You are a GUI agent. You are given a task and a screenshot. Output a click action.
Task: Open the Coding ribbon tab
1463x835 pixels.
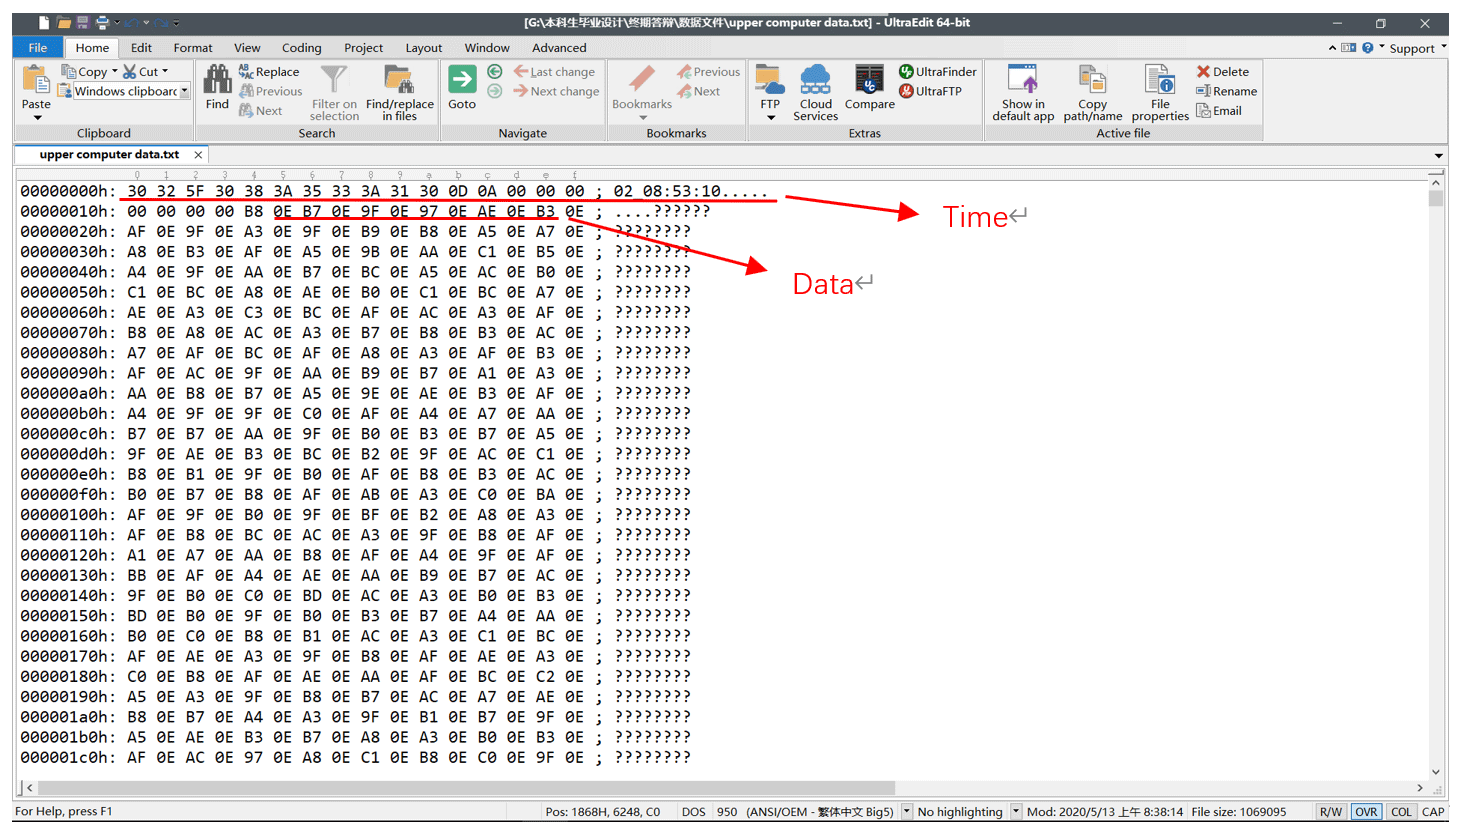[301, 48]
